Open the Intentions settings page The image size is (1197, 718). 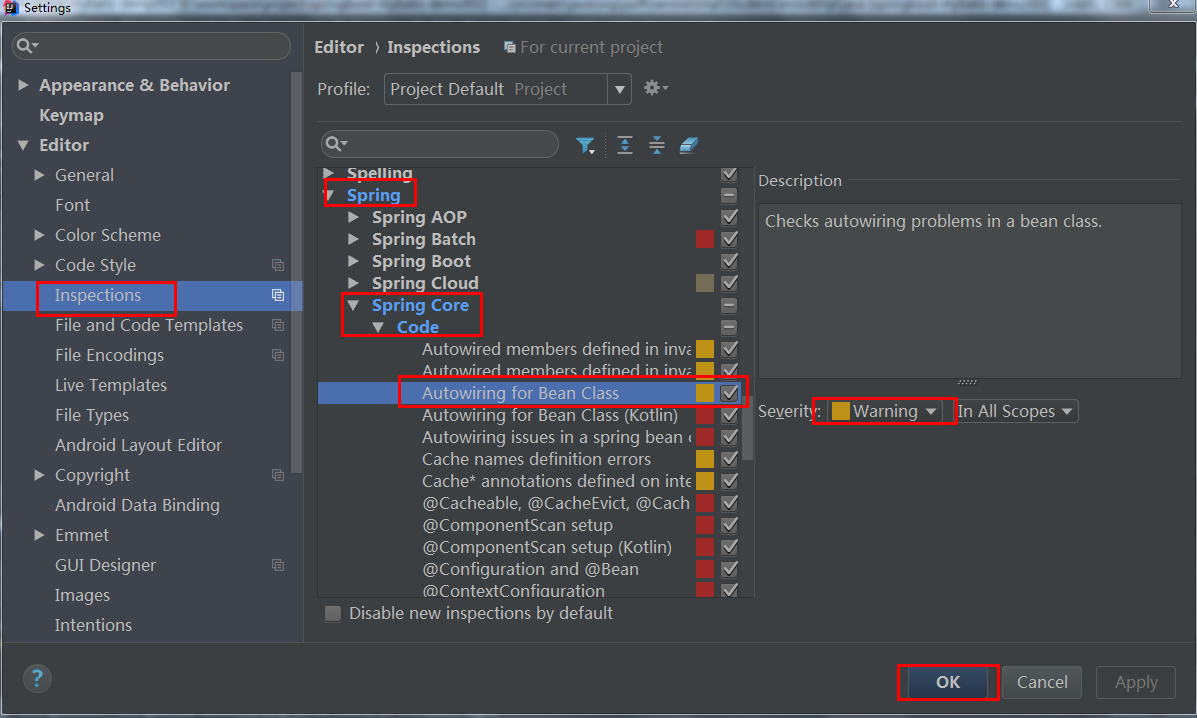93,625
